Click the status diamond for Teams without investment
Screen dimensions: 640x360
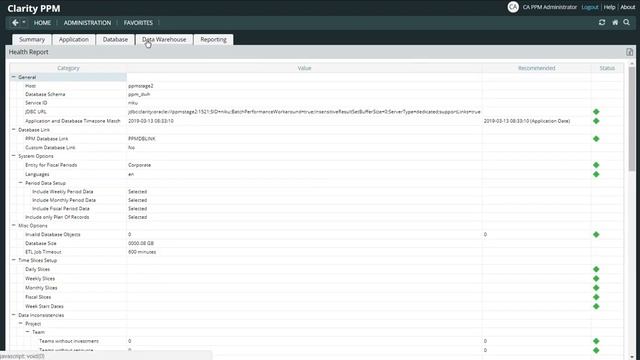click(x=596, y=341)
